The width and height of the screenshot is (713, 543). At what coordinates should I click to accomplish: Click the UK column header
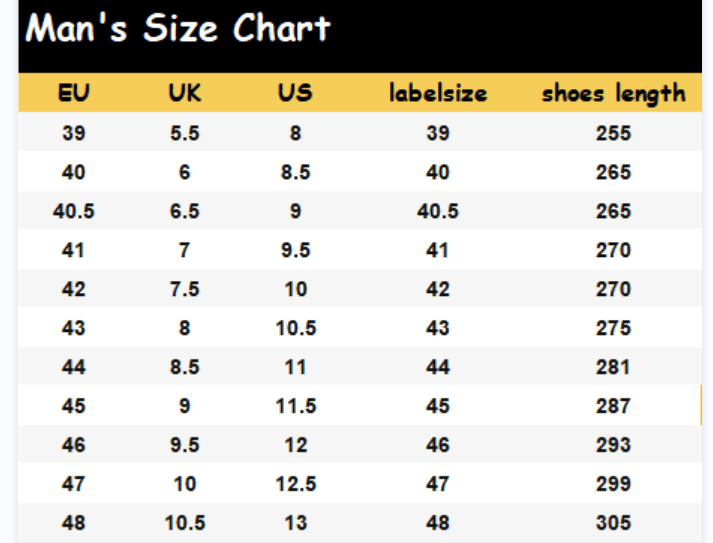184,94
